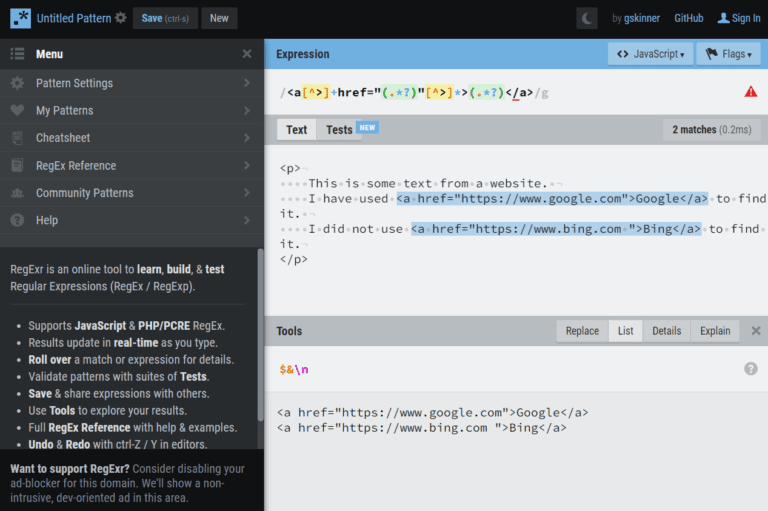
Task: Click Sign In in header
Action: click(739, 18)
